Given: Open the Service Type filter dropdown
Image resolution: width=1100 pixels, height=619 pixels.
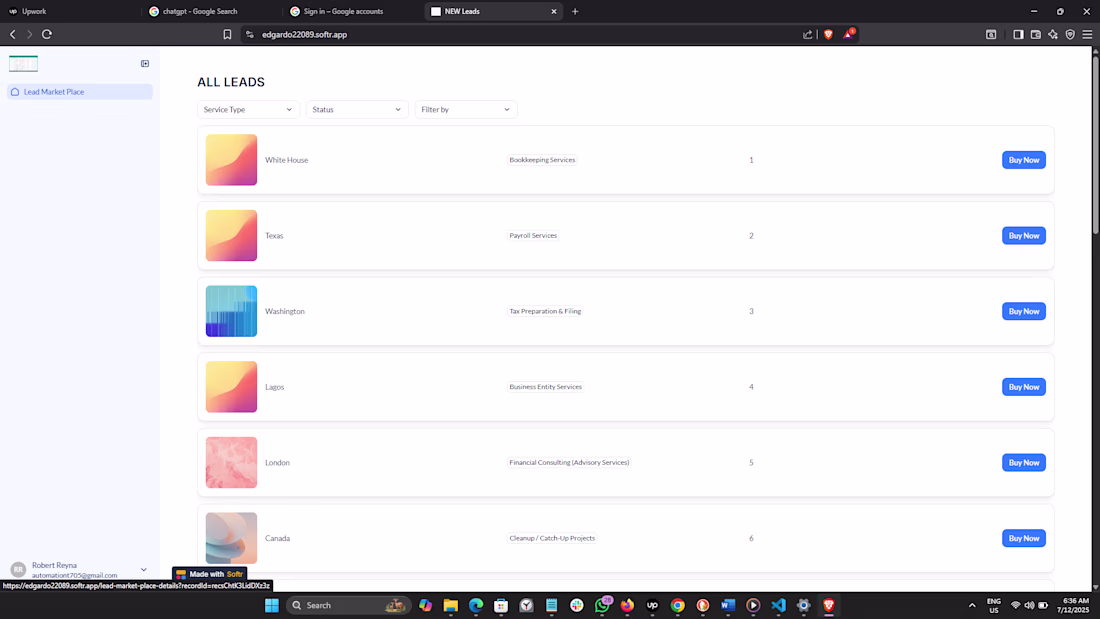Looking at the screenshot, I should [248, 109].
